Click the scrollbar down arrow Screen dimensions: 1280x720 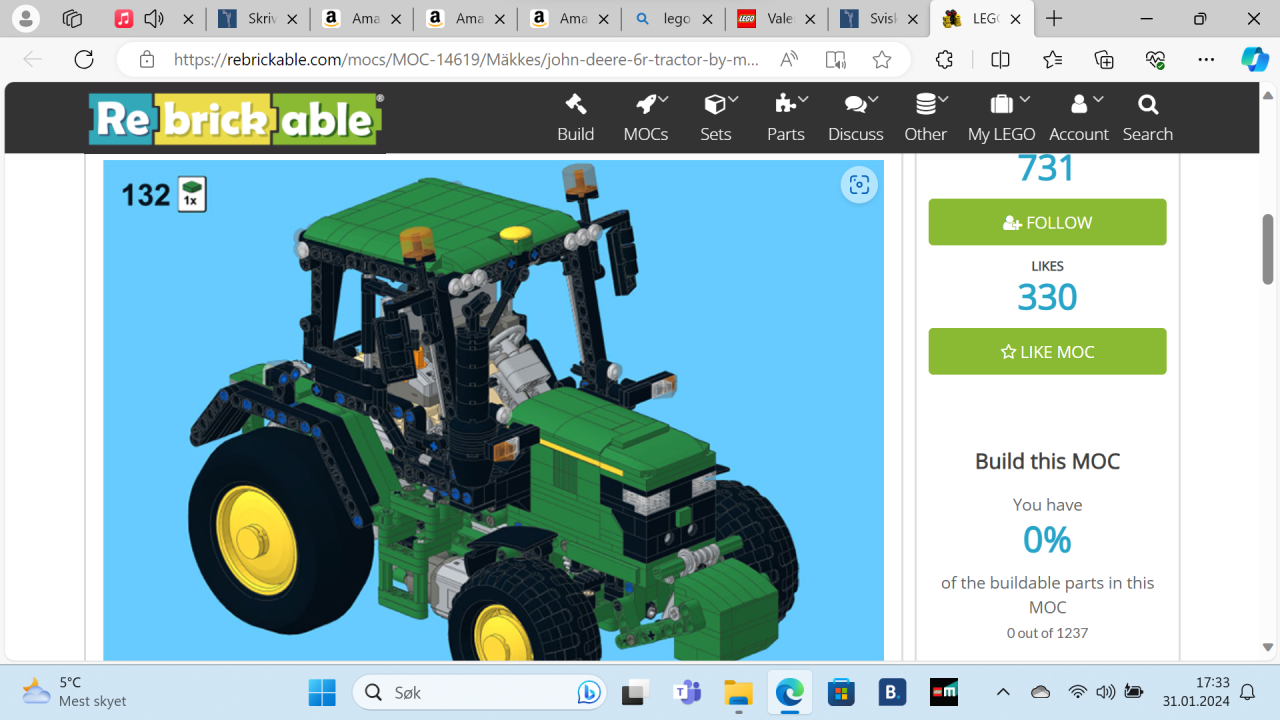tap(1268, 647)
